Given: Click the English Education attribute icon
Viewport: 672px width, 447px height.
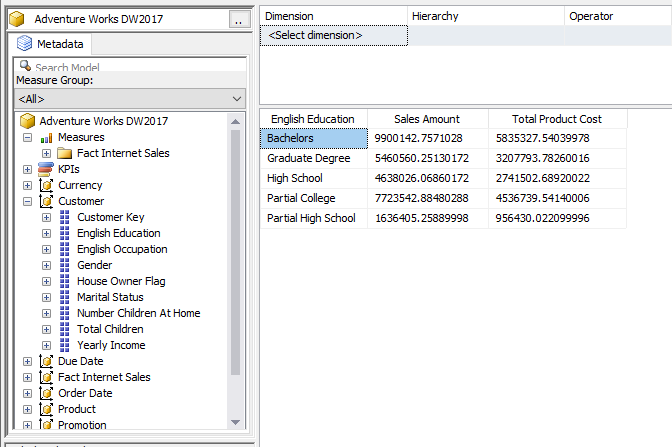Looking at the screenshot, I should (64, 233).
